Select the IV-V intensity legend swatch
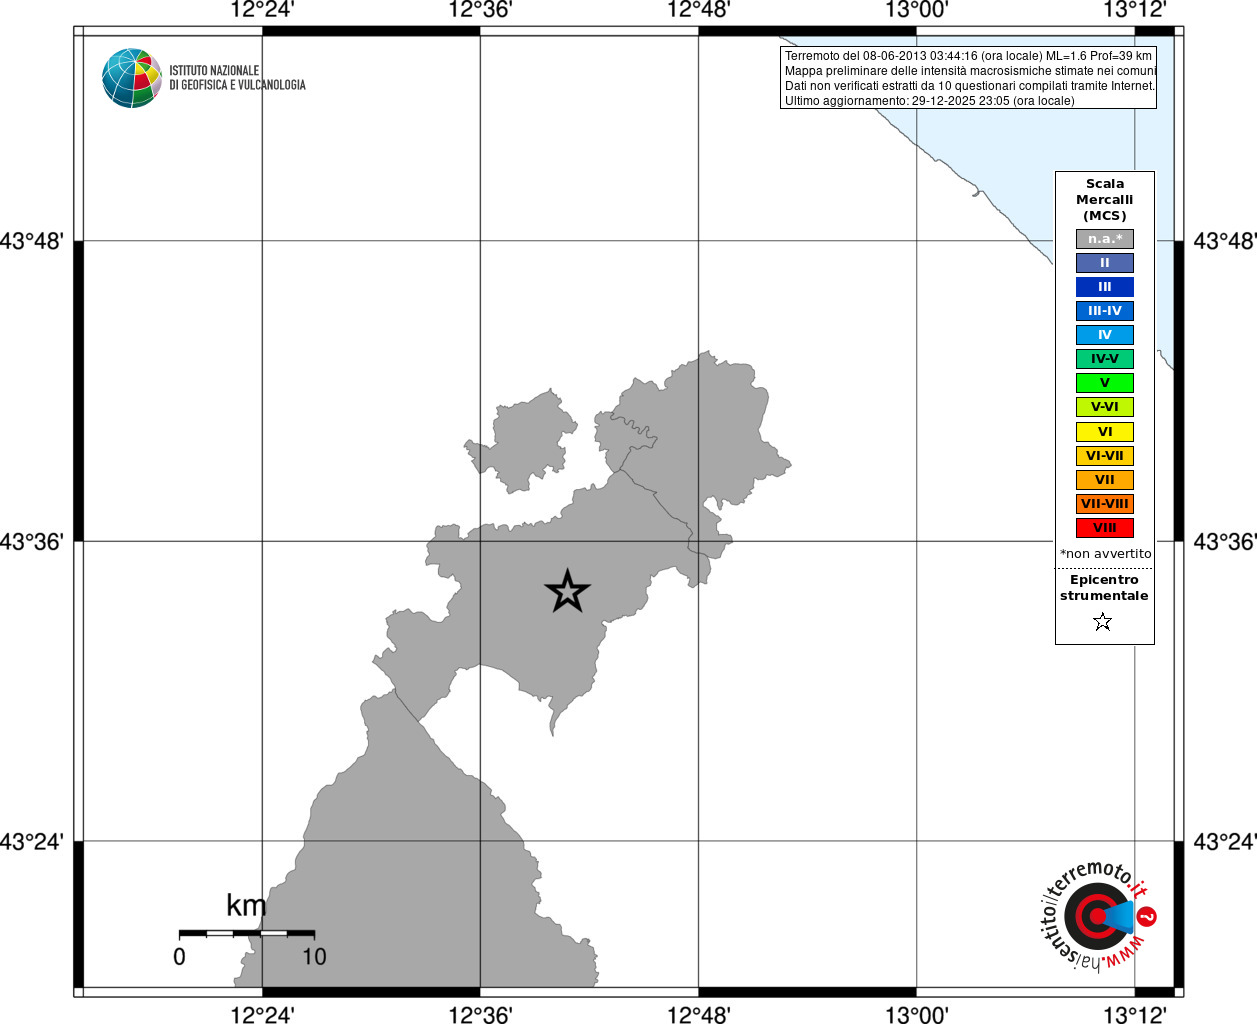 click(1105, 359)
